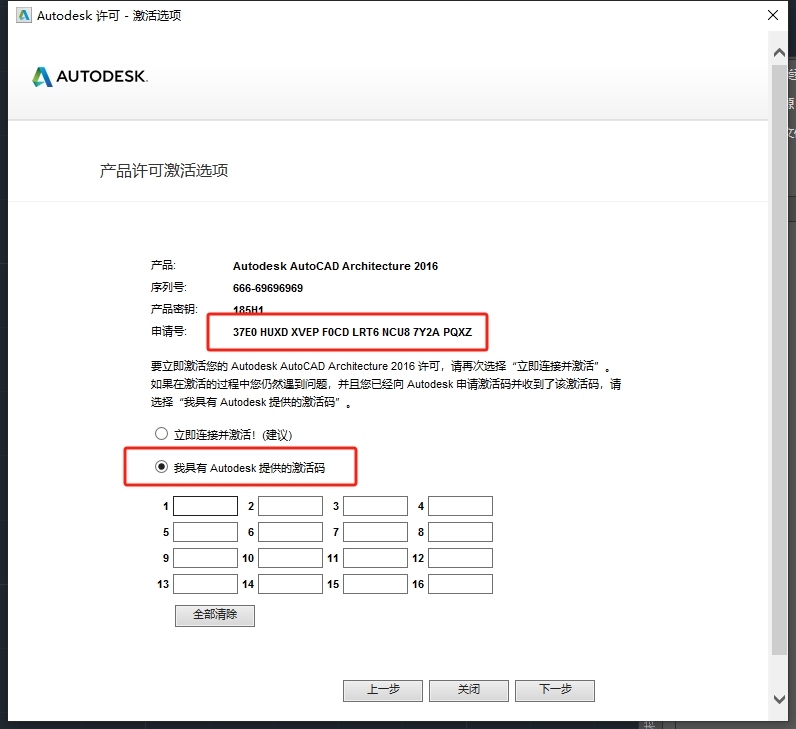Click the vertical scrollbar thumb

[779, 359]
